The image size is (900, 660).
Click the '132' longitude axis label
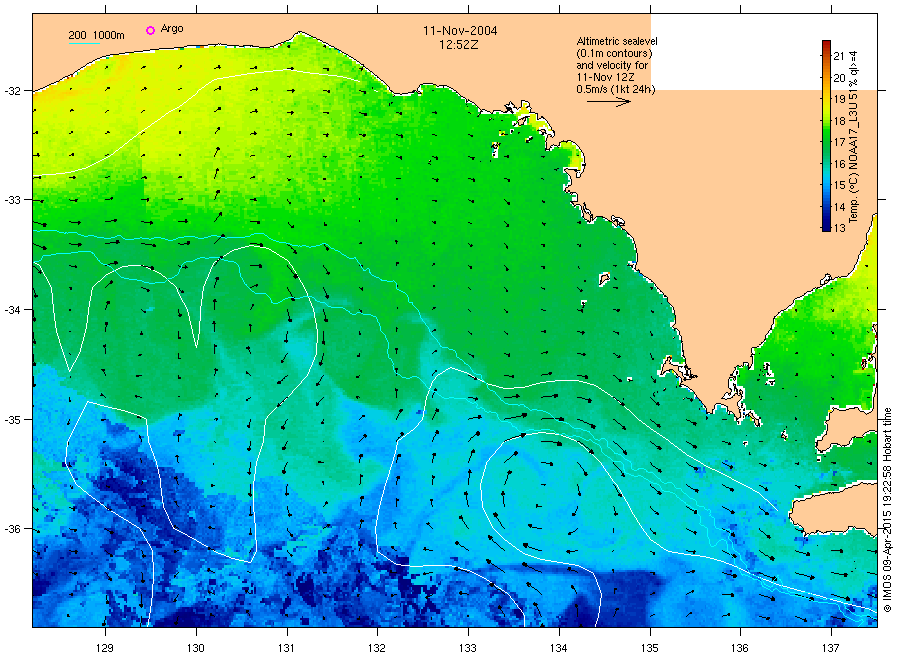(x=377, y=648)
